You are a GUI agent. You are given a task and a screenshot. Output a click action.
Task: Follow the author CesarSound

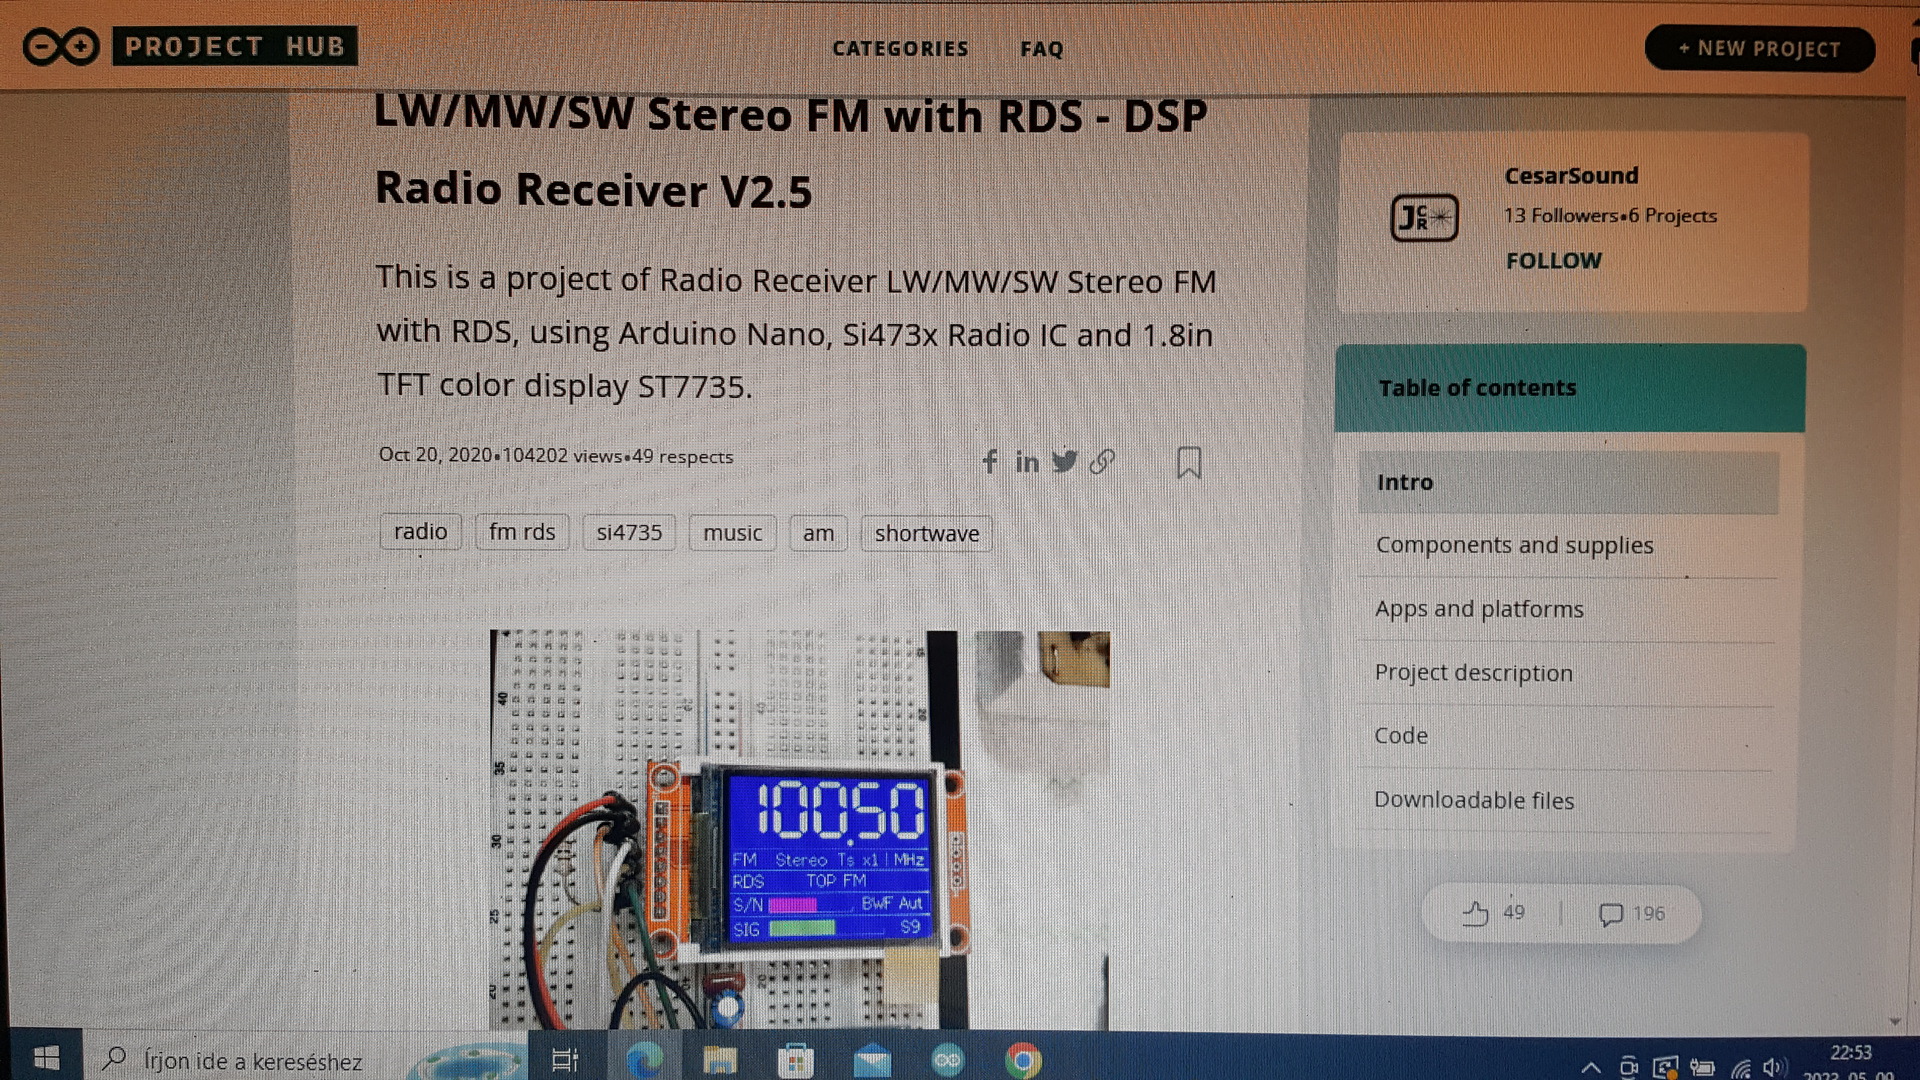[x=1553, y=261]
